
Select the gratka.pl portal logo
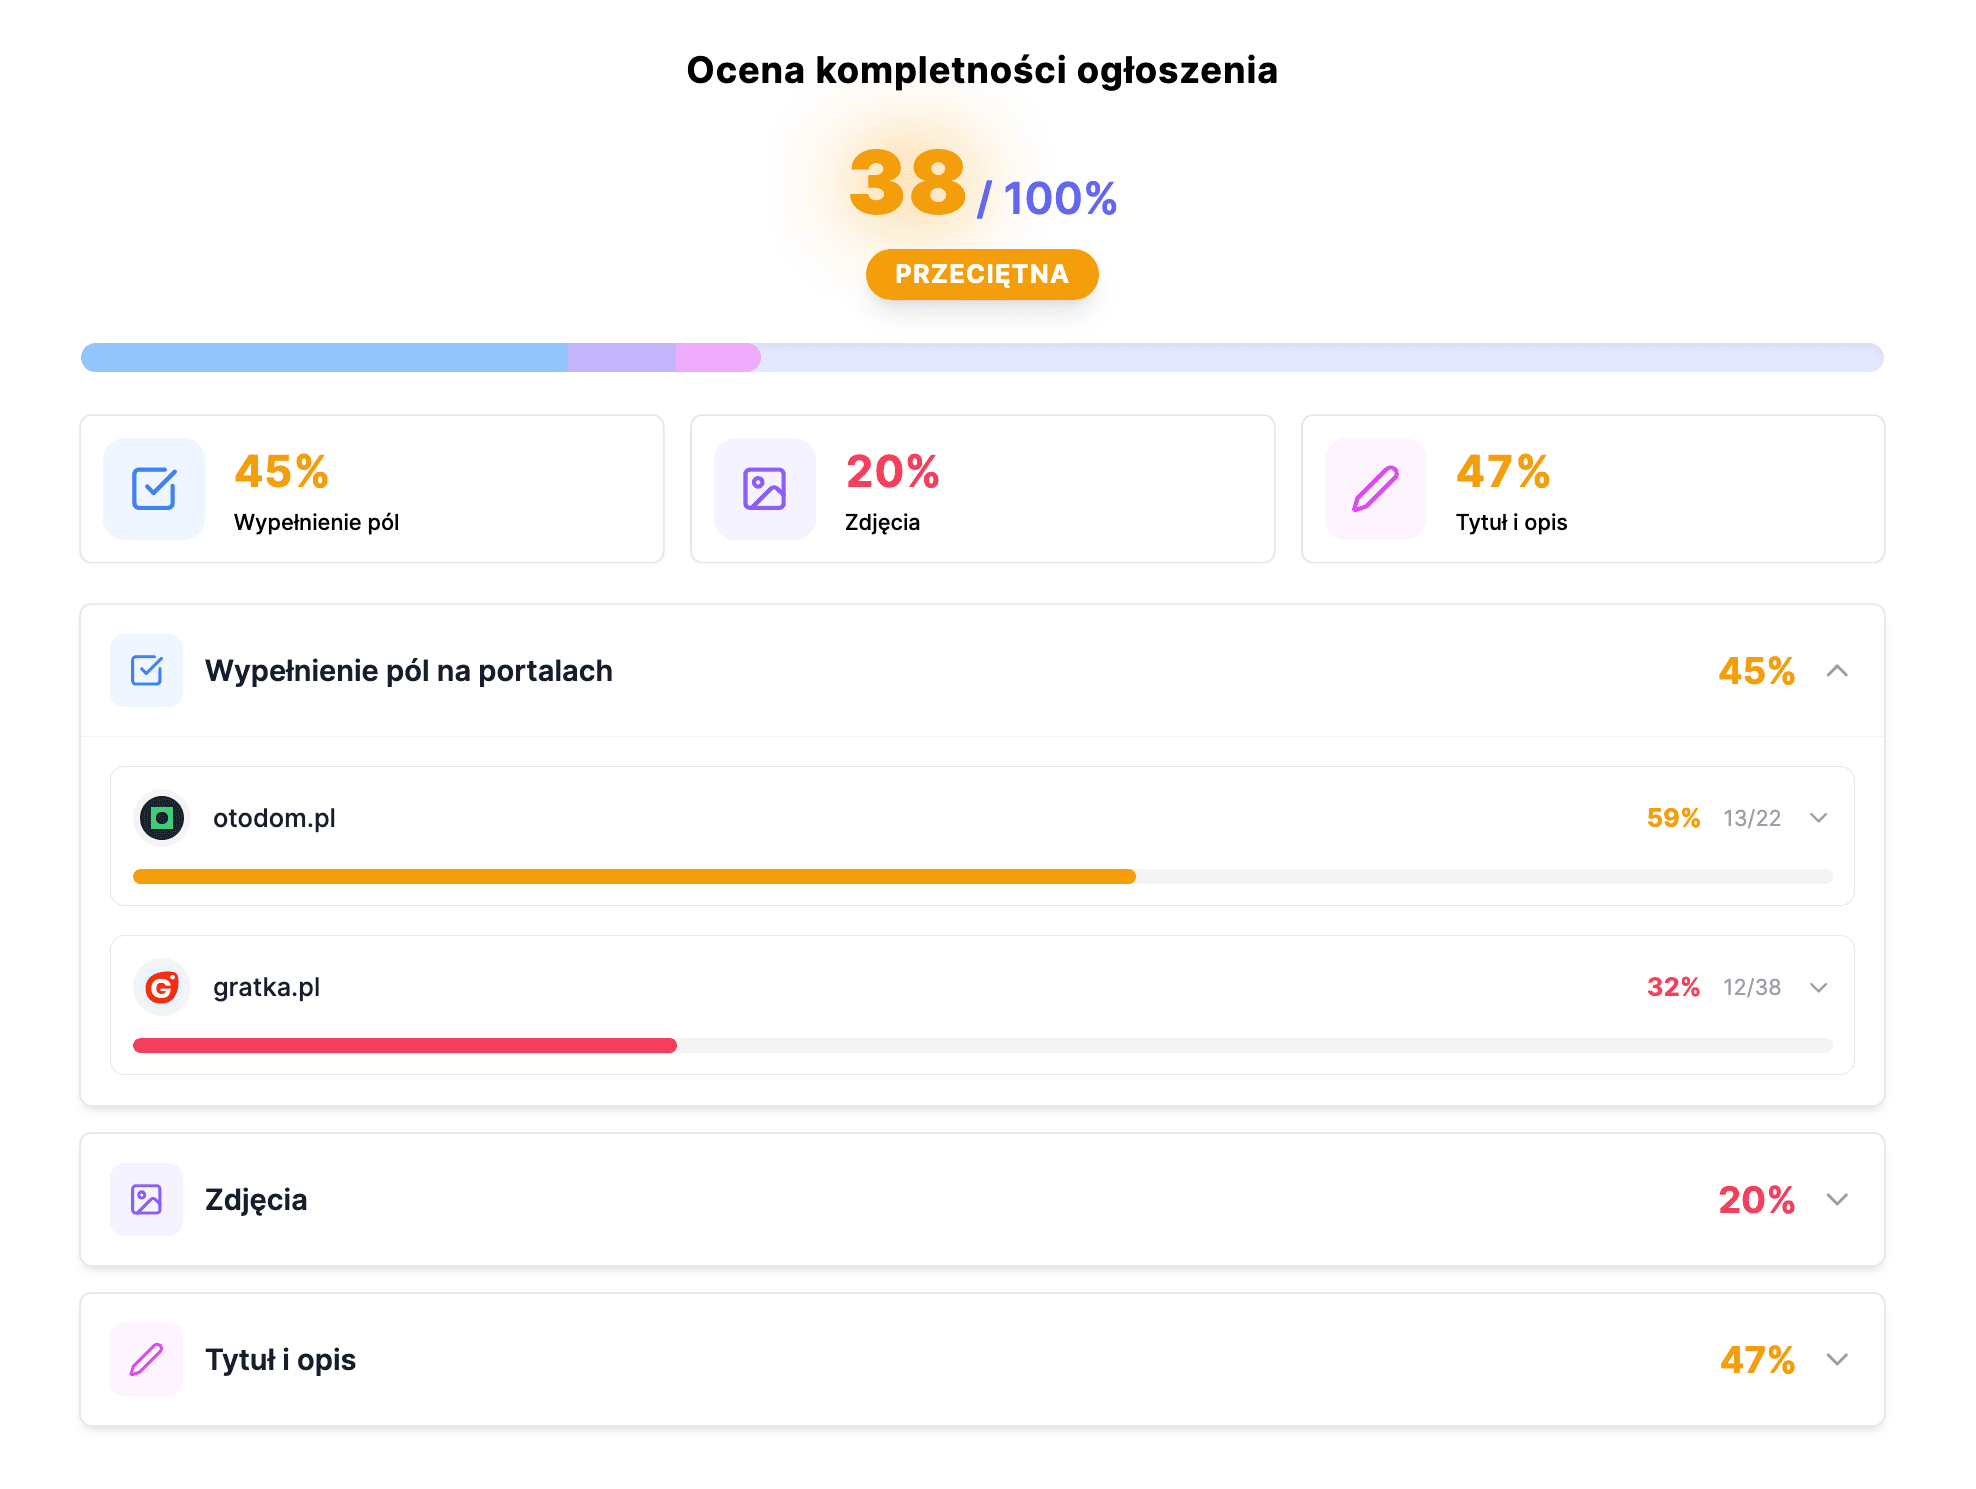pos(162,987)
